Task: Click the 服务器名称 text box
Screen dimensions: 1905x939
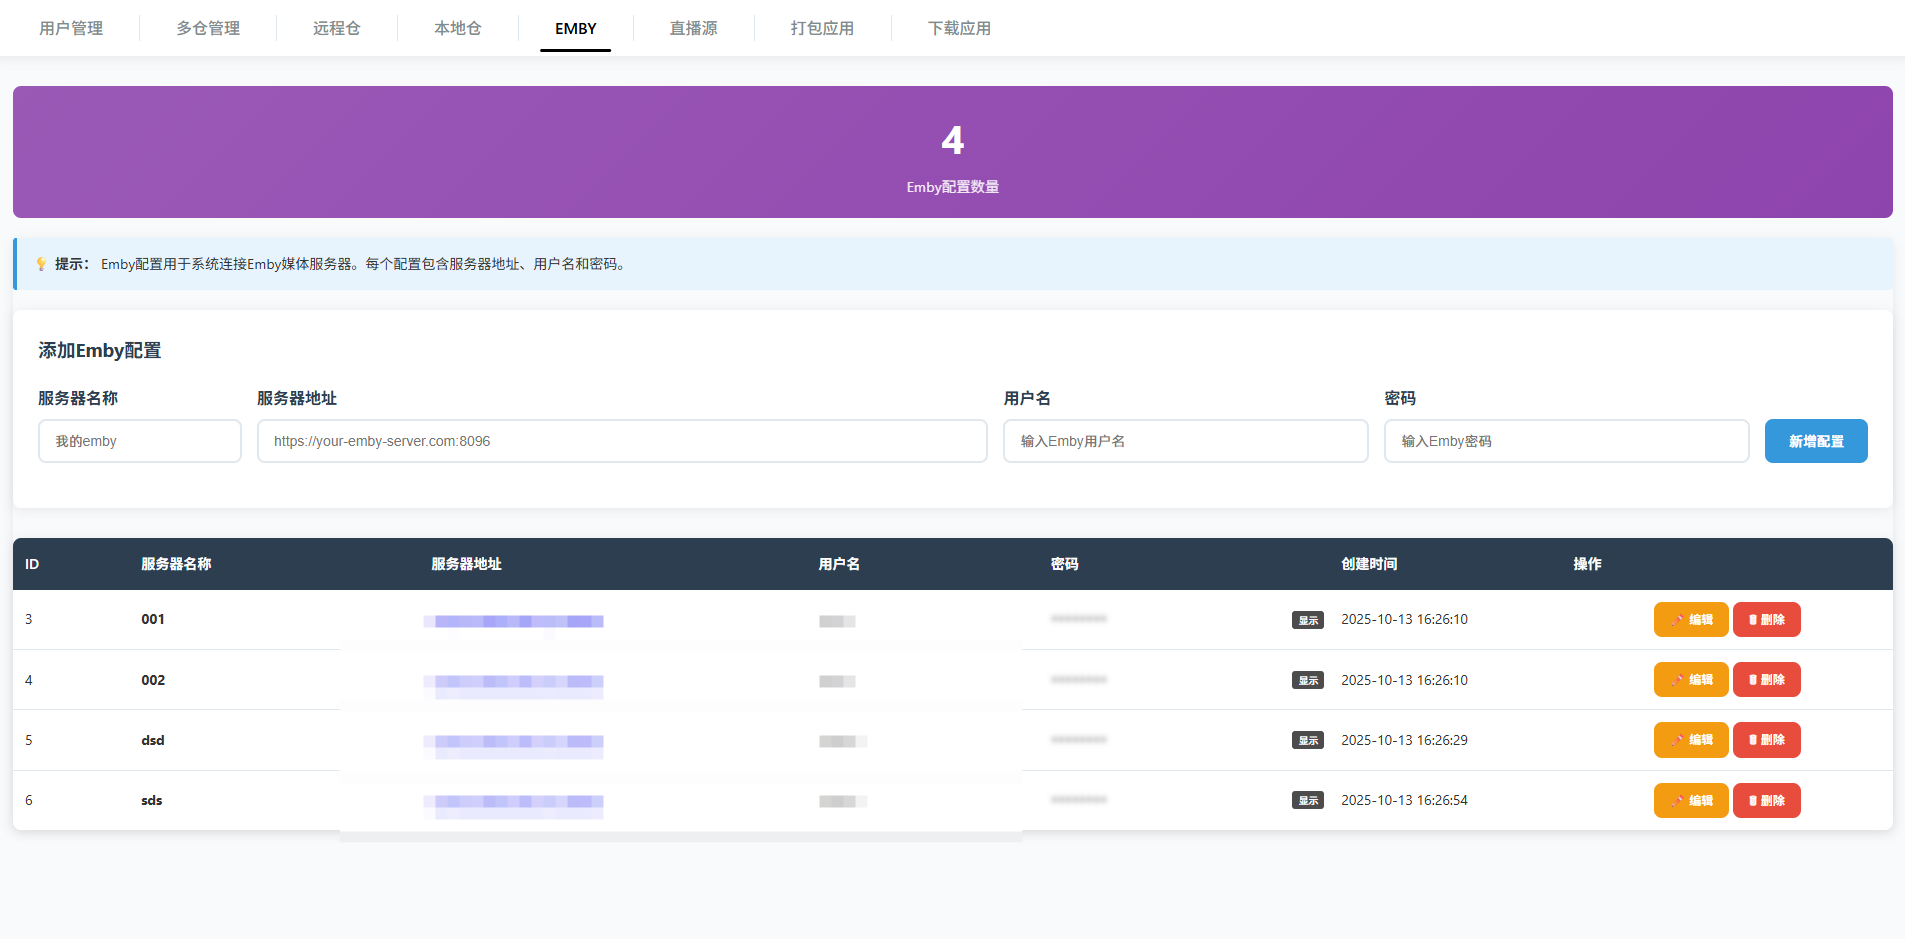Action: pyautogui.click(x=140, y=441)
